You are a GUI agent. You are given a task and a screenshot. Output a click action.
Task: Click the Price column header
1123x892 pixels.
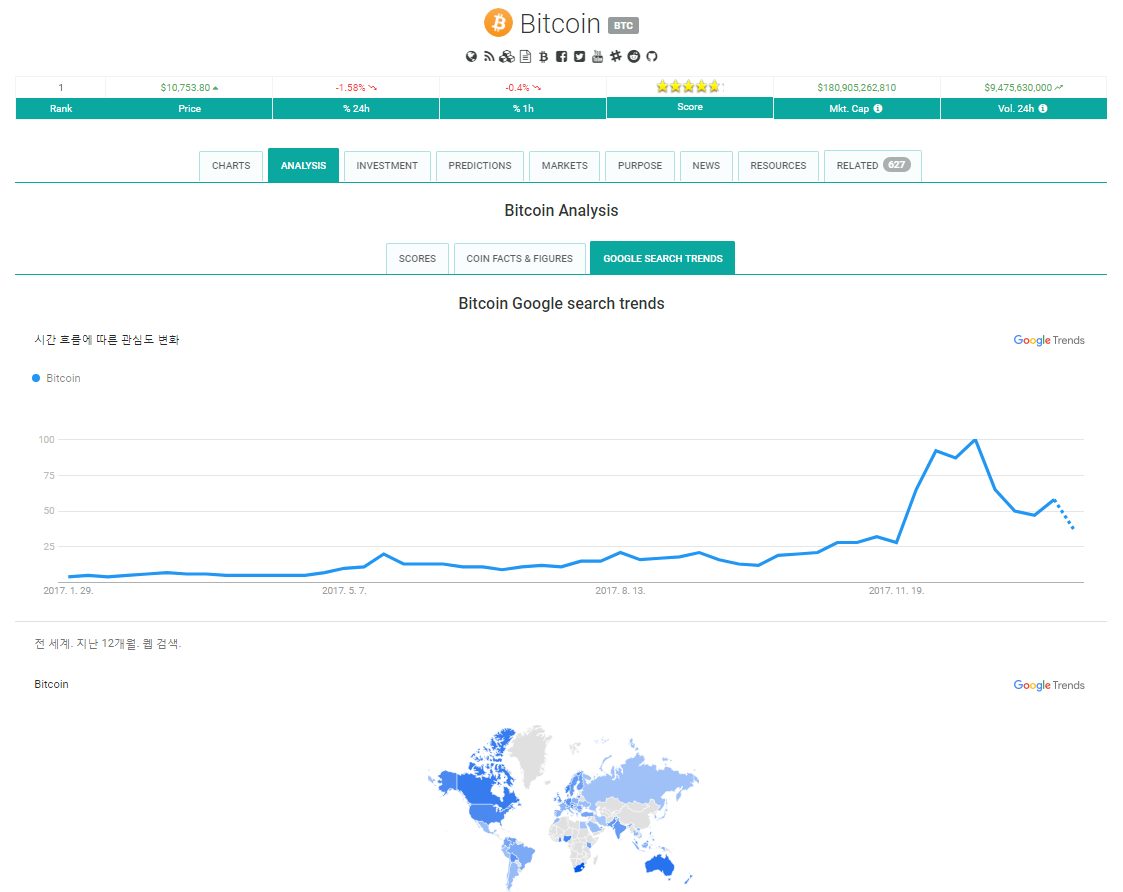[190, 109]
